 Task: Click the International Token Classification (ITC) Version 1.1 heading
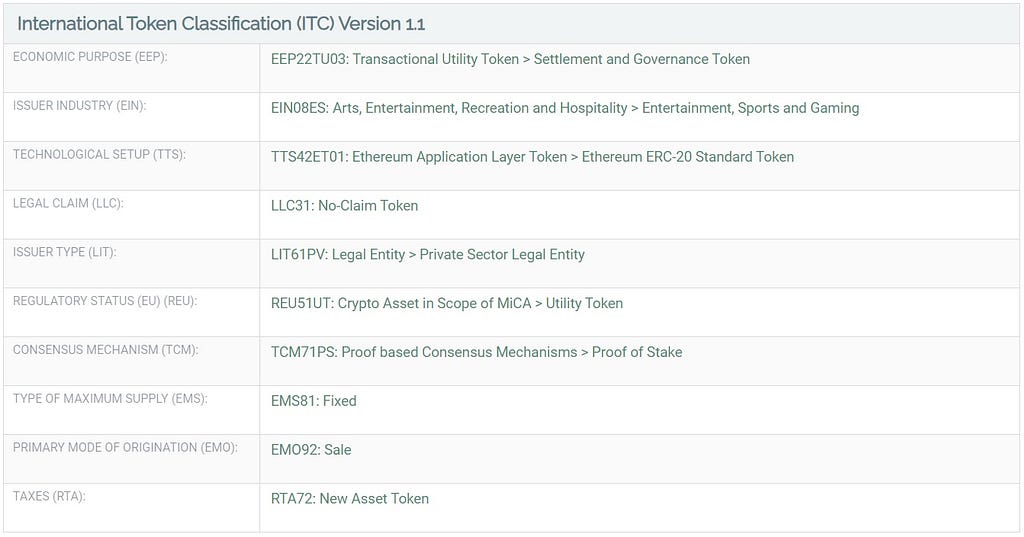[x=221, y=24]
